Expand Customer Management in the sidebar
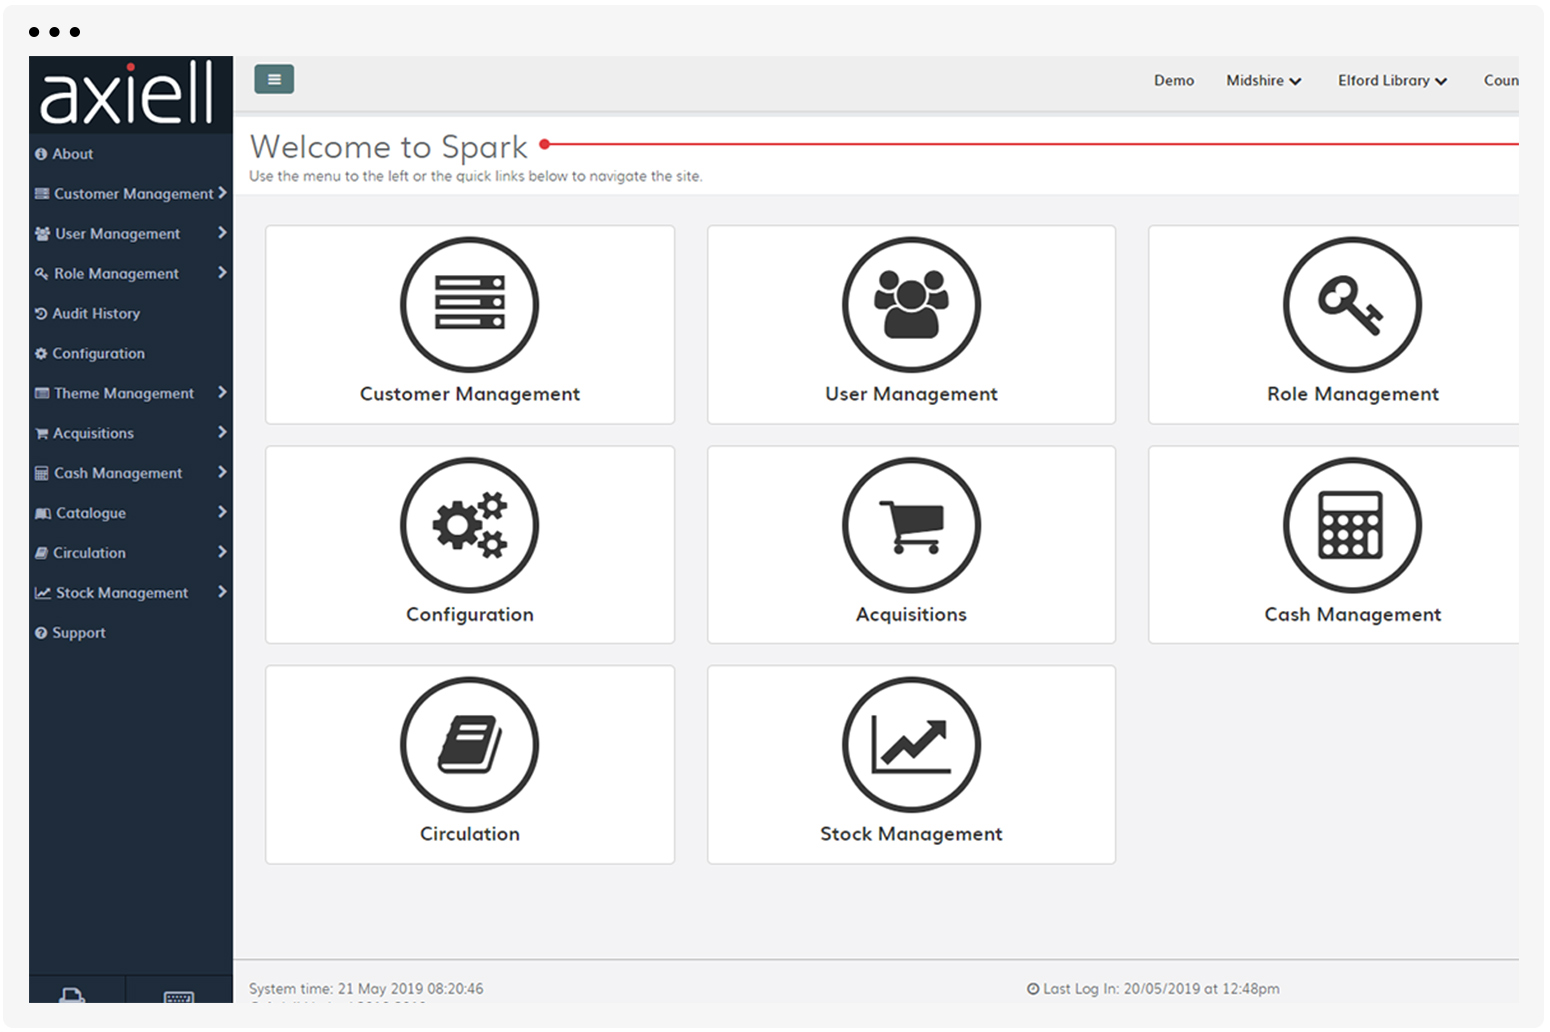This screenshot has height=1032, width=1550. click(x=130, y=194)
